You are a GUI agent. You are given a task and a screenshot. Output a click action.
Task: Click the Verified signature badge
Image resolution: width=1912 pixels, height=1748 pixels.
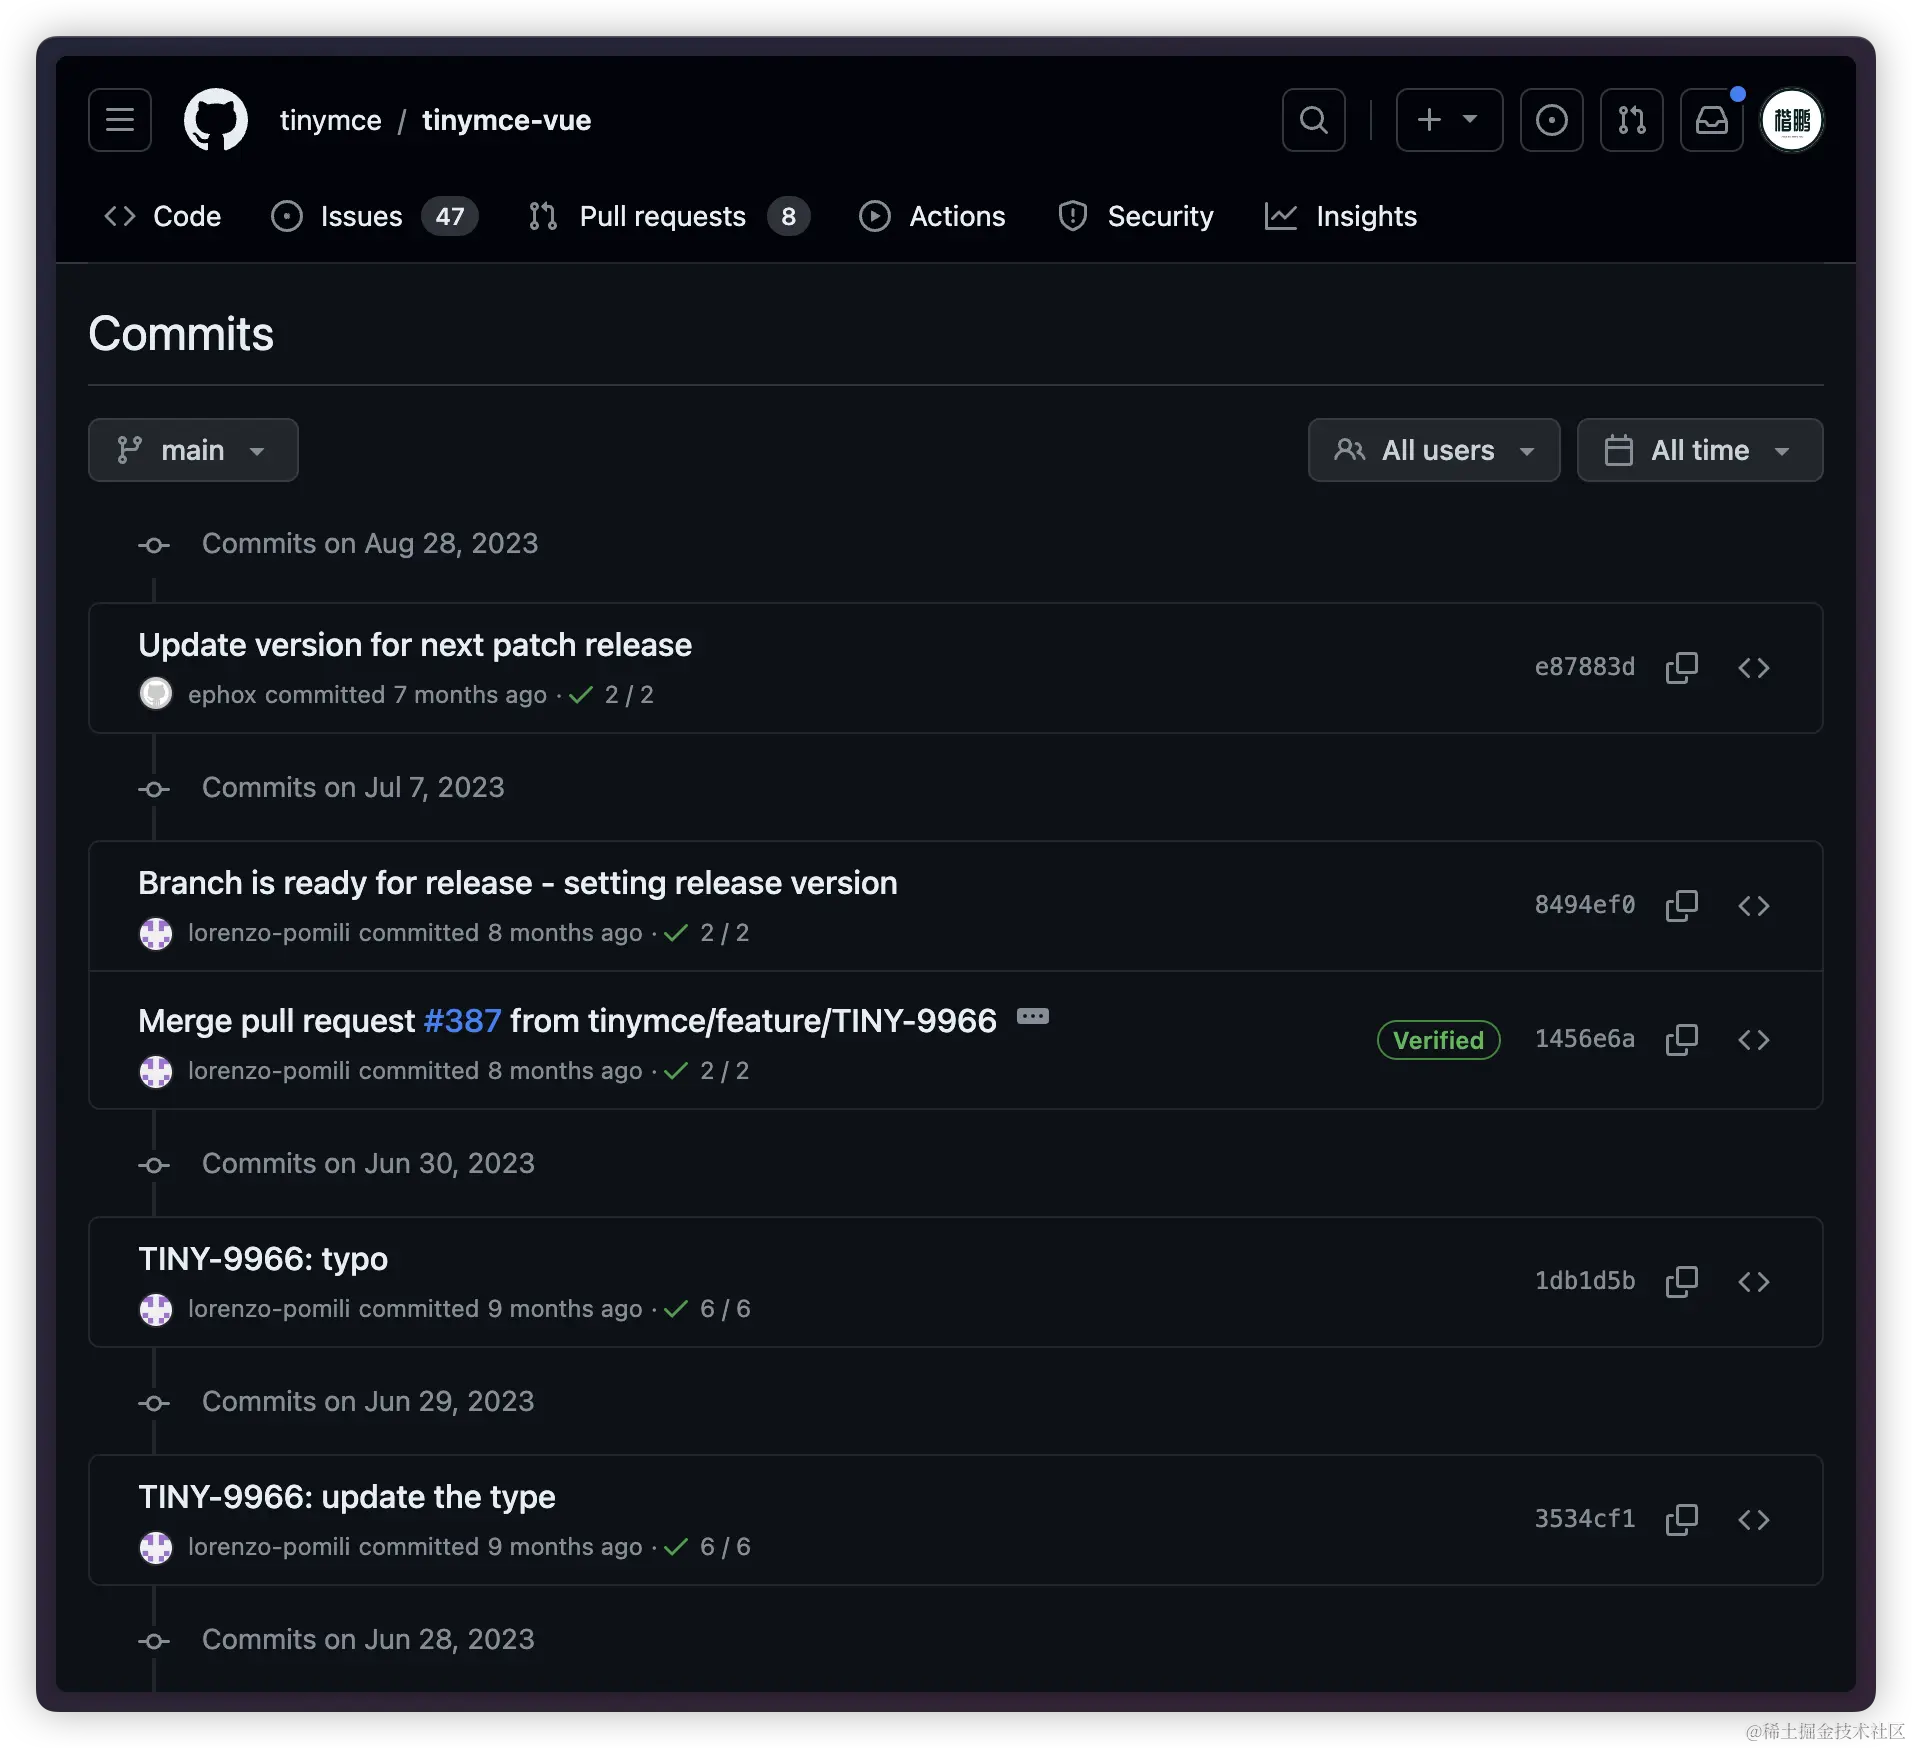tap(1439, 1040)
